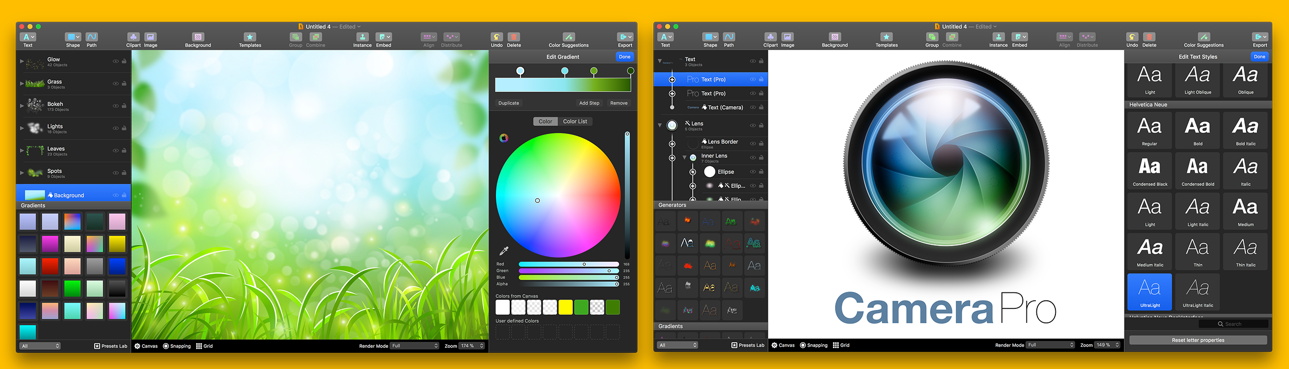This screenshot has height=369, width=1289.
Task: Click Add Step button in gradient editor
Action: point(589,103)
